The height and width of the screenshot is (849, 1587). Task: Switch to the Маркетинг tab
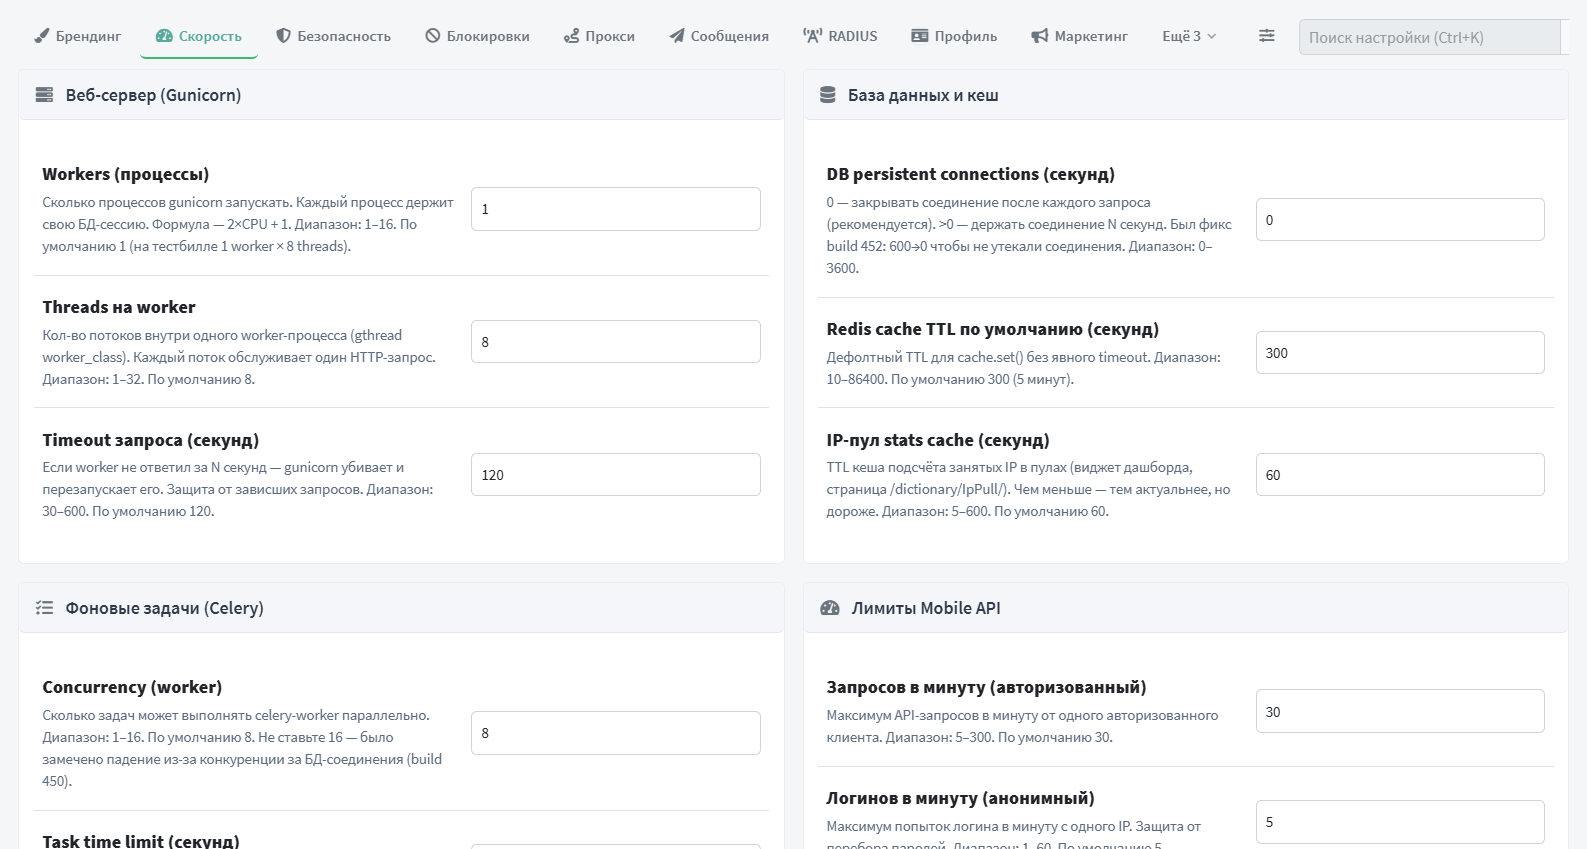tap(1079, 36)
